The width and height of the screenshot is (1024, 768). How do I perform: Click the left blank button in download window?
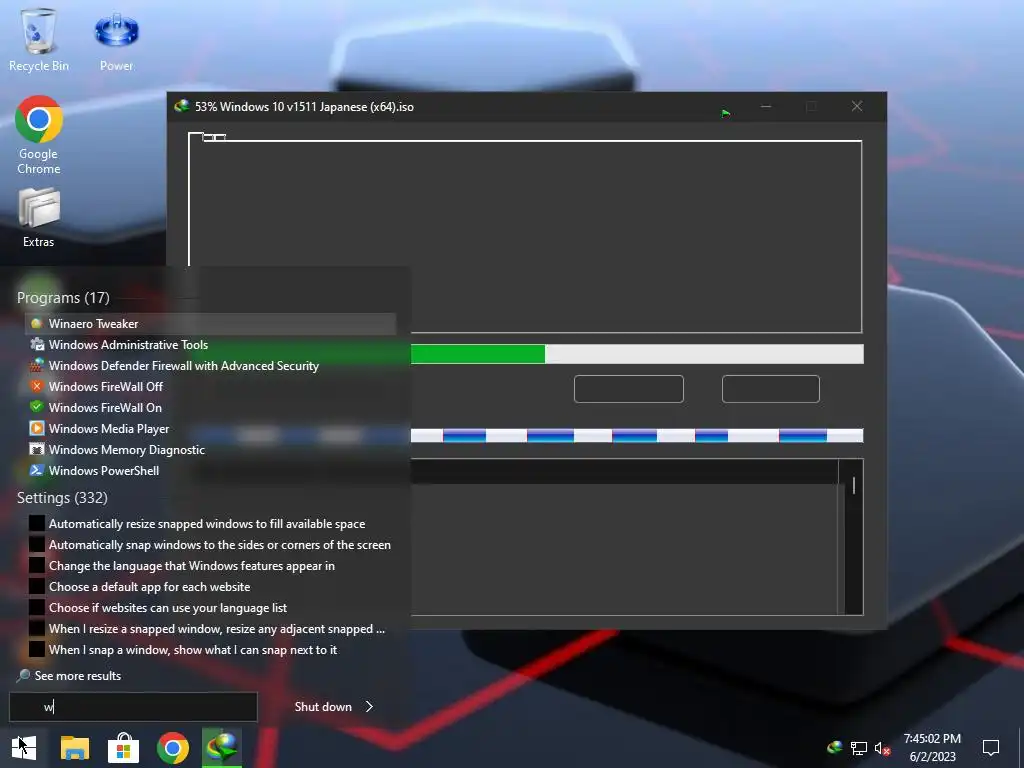[x=629, y=389]
